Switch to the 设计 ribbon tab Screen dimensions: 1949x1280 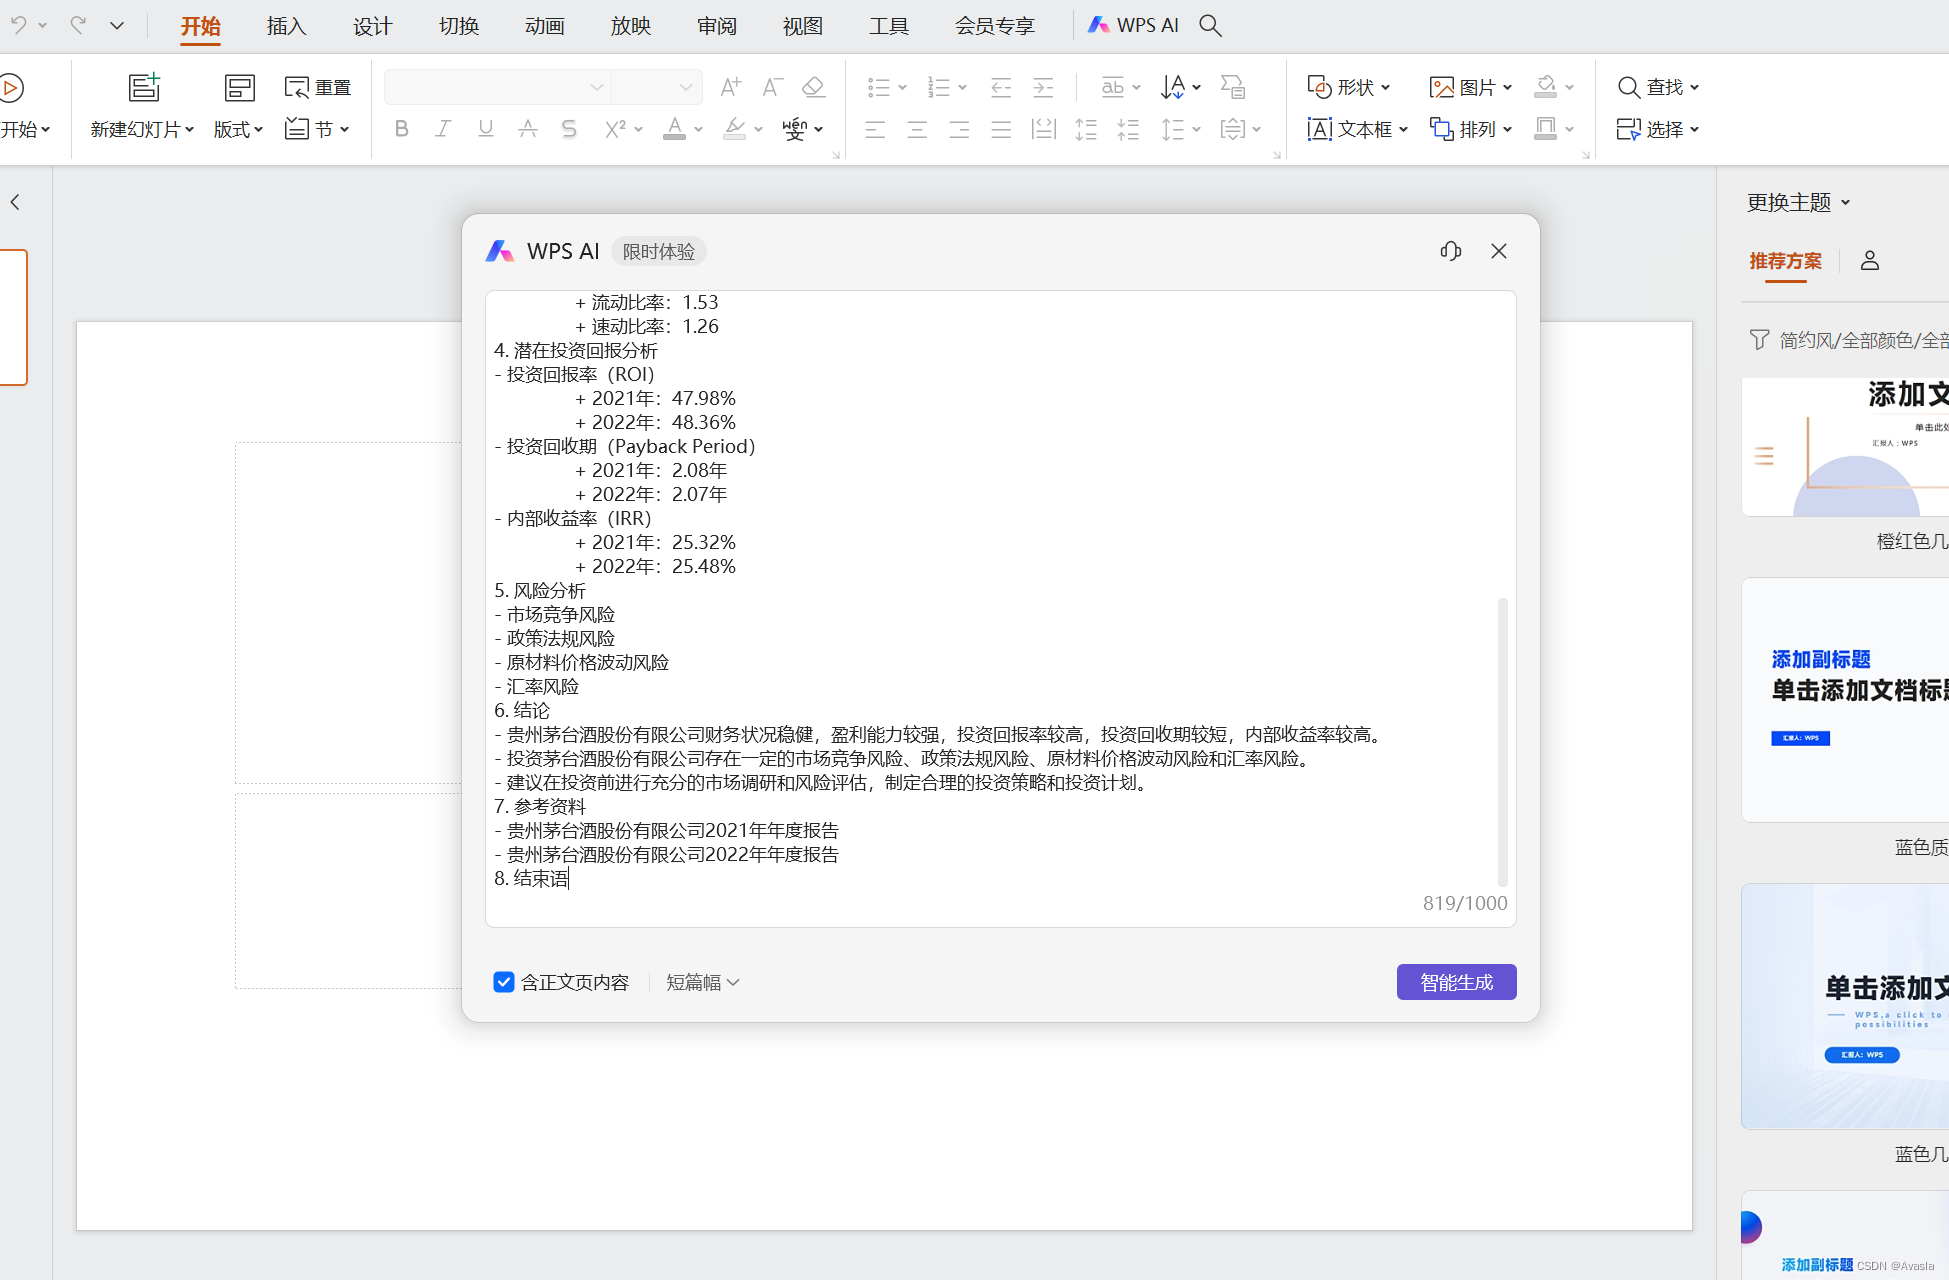coord(372,26)
